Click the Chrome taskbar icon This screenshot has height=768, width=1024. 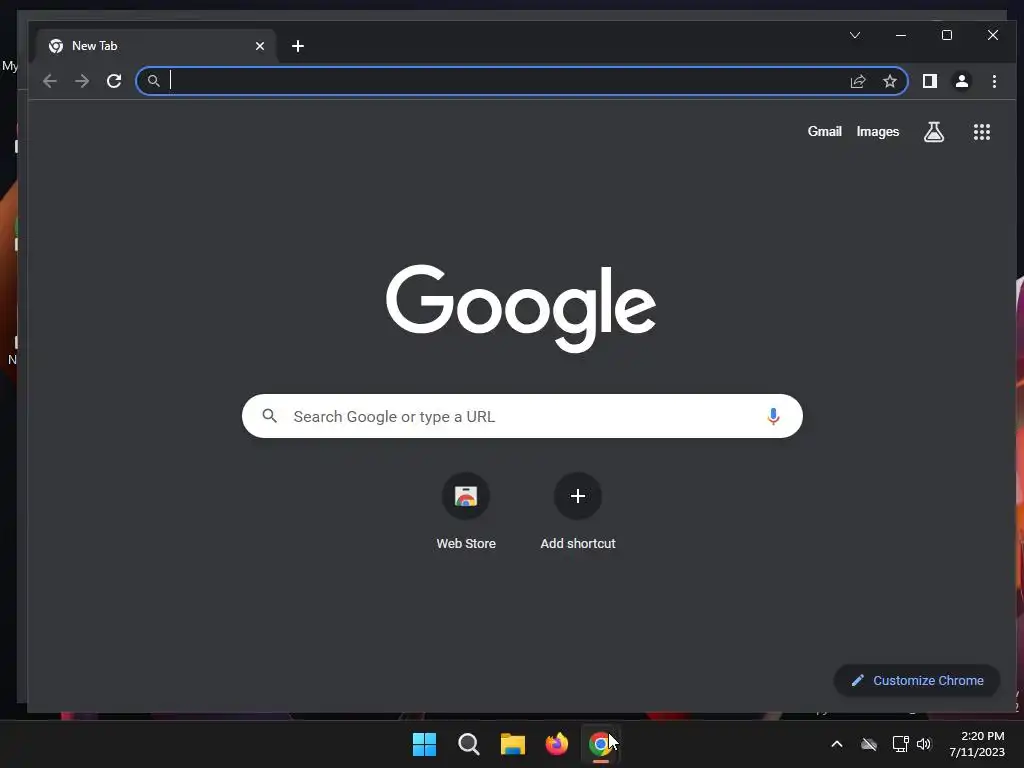(x=600, y=744)
